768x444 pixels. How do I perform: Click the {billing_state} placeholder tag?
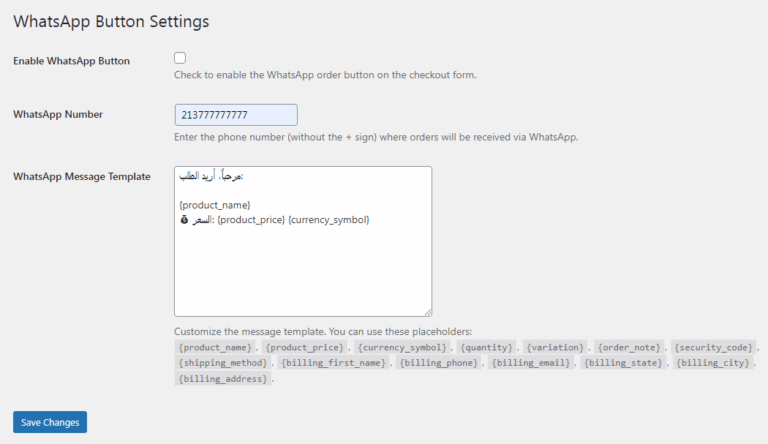click(x=624, y=363)
